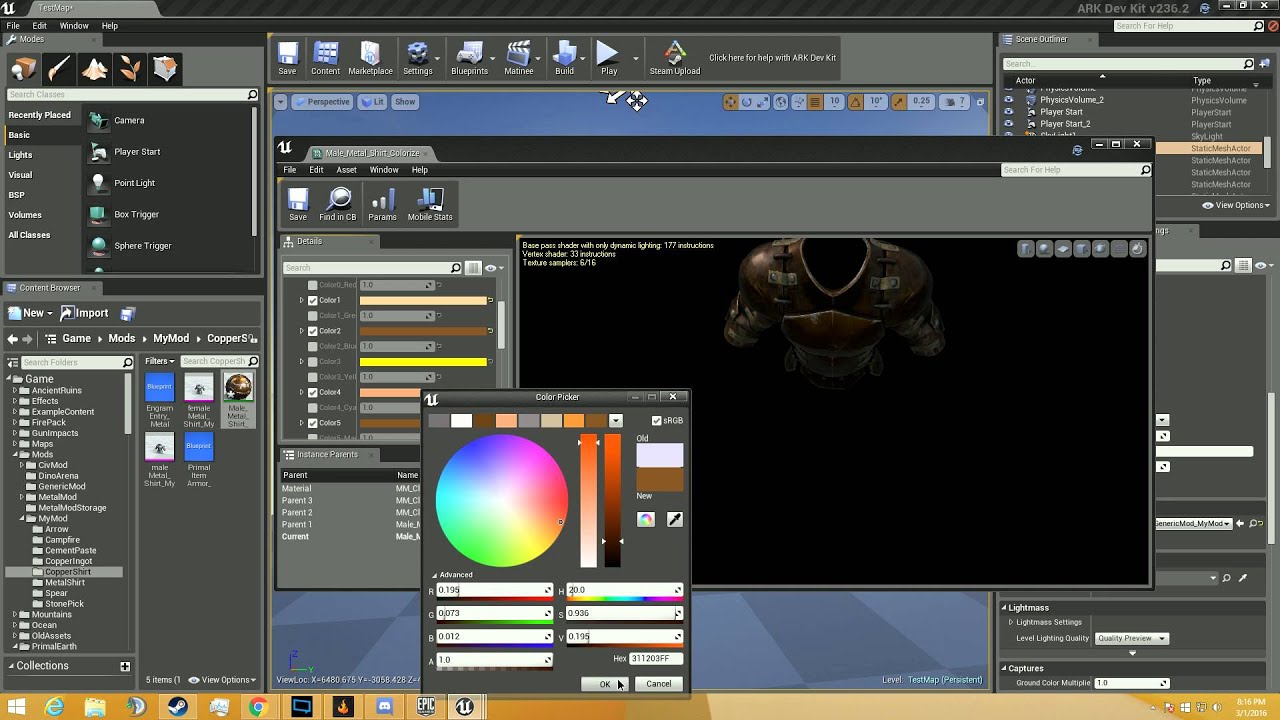Viewport: 1280px width, 720px height.
Task: Collapse the Collections section
Action: click(x=11, y=666)
